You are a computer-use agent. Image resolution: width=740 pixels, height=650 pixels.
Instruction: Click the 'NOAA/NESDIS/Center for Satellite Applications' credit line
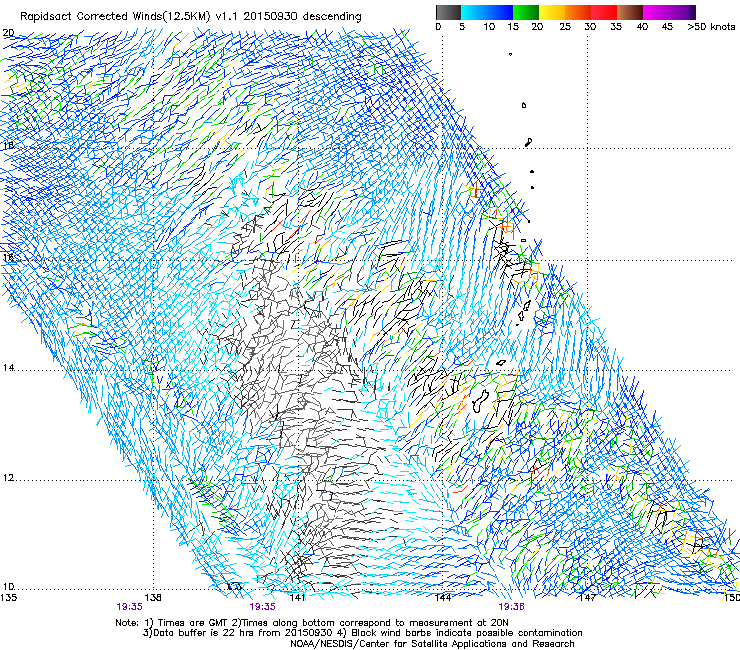point(432,644)
